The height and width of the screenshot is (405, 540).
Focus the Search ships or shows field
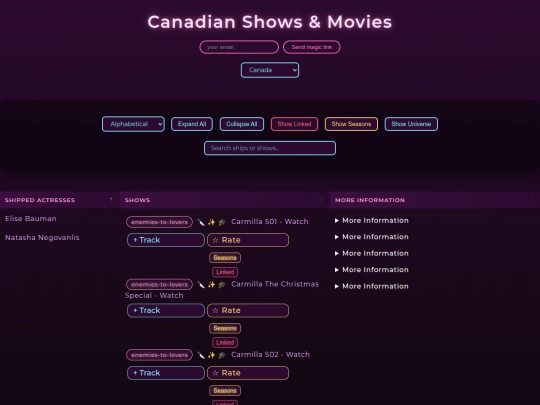[270, 148]
